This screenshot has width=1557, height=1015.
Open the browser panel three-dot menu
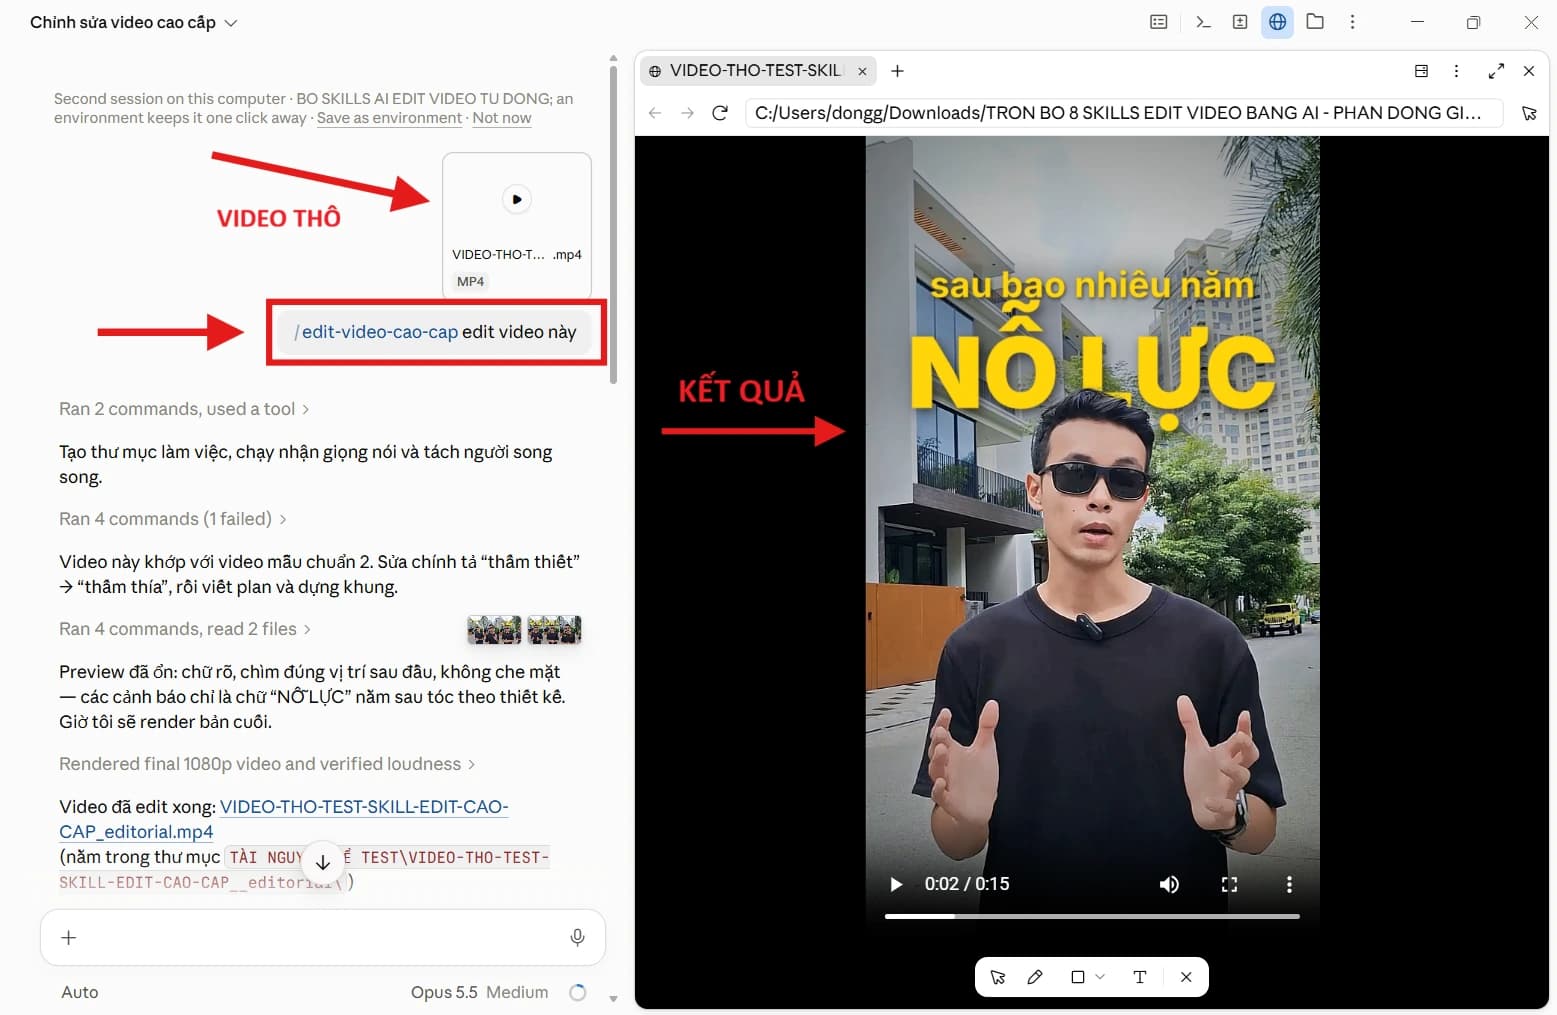pos(1456,71)
